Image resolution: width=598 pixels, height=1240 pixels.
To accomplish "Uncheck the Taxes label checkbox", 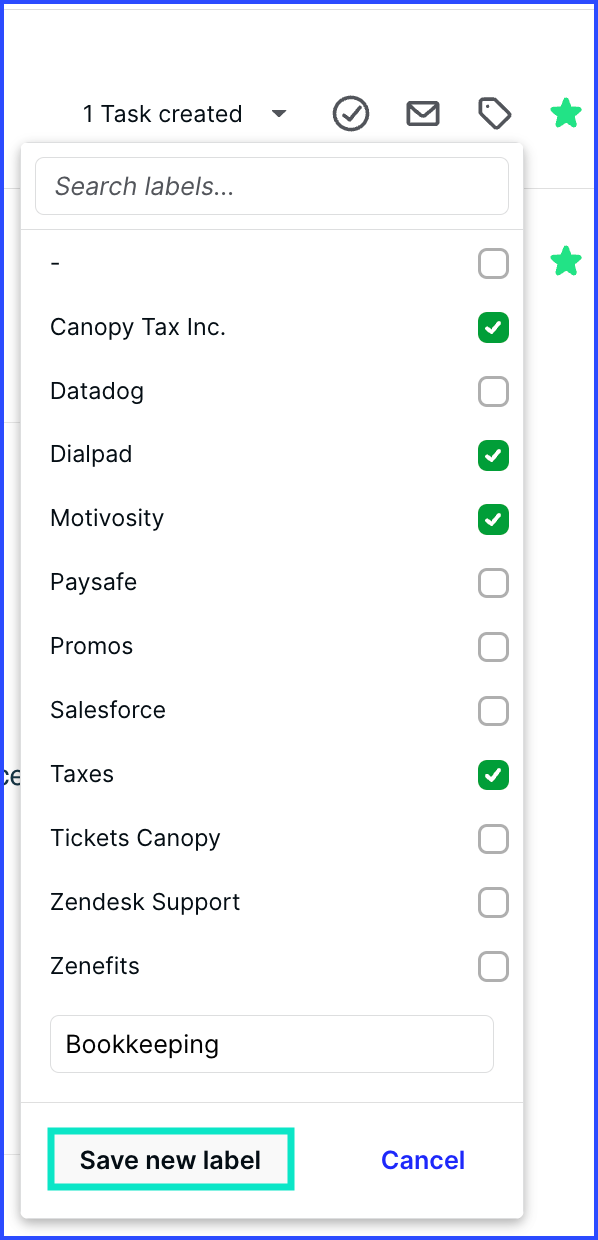I will (x=493, y=775).
